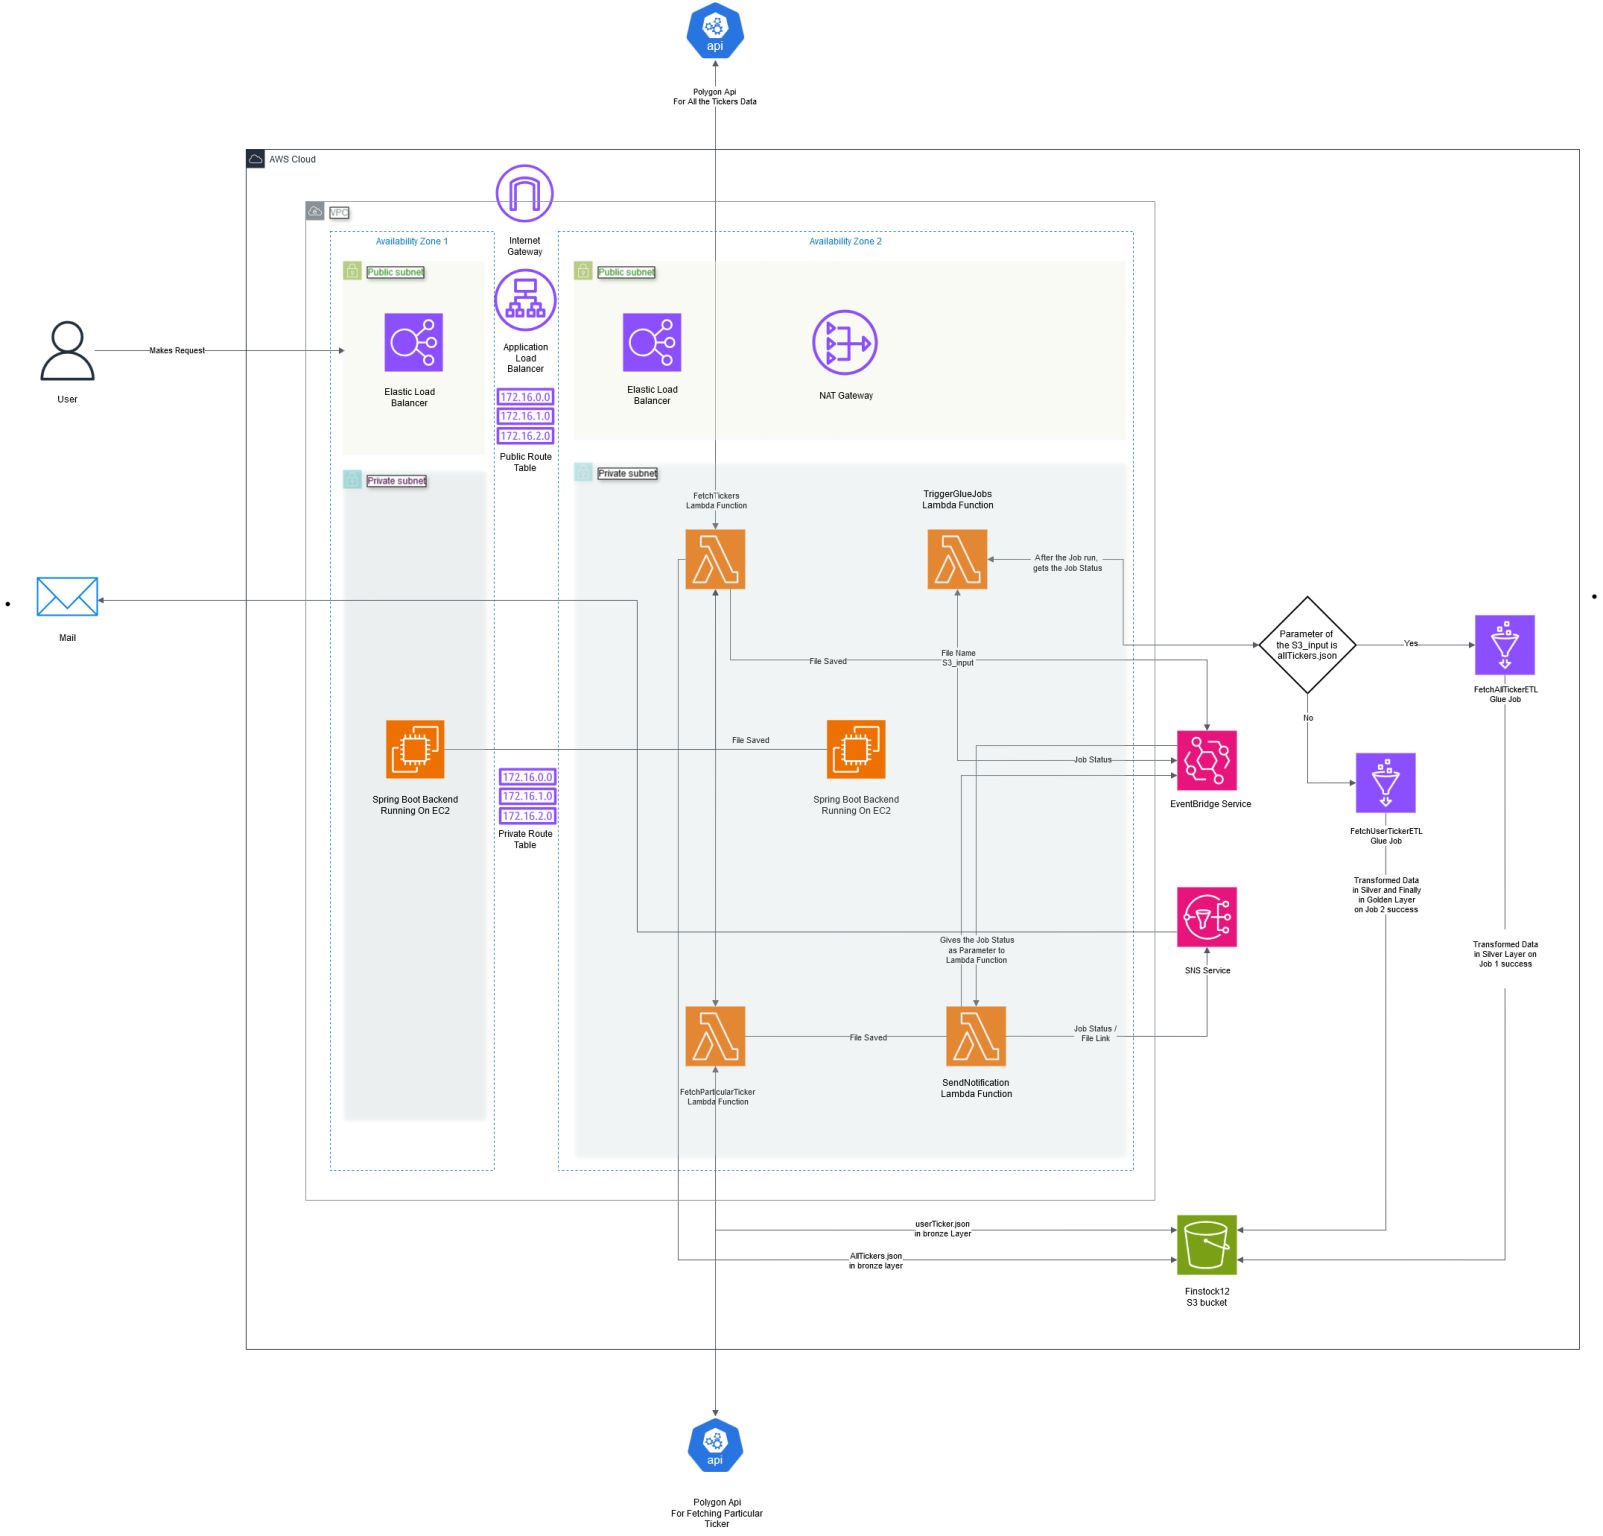Select the Elastic Load Balancer in Availability Zone 1
The height and width of the screenshot is (1536, 1603).
coord(414,342)
